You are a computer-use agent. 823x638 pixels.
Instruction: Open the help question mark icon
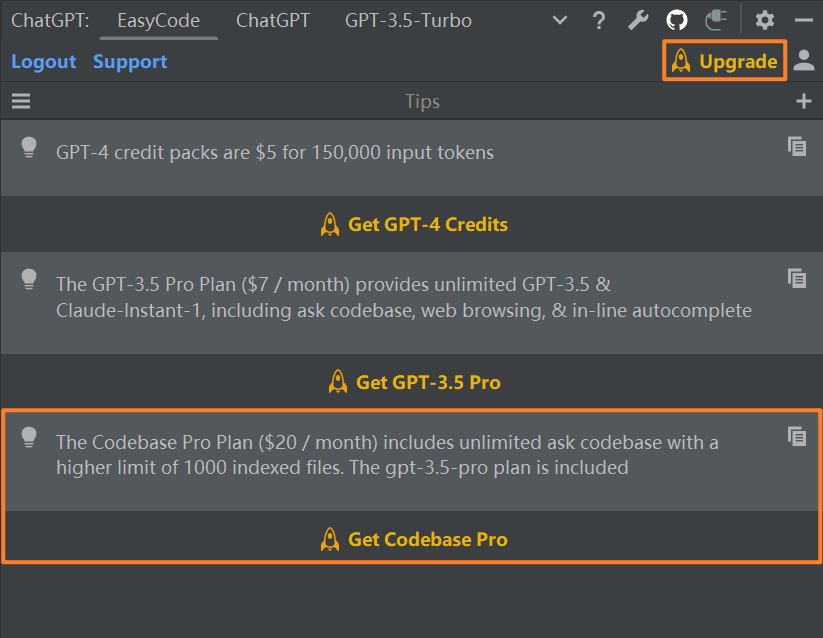pyautogui.click(x=599, y=20)
